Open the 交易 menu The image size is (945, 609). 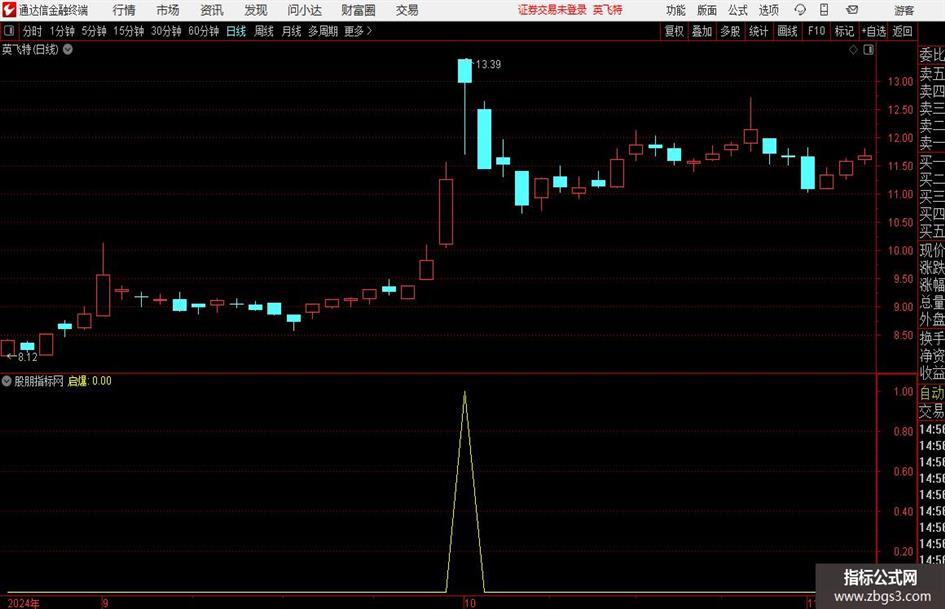[407, 10]
